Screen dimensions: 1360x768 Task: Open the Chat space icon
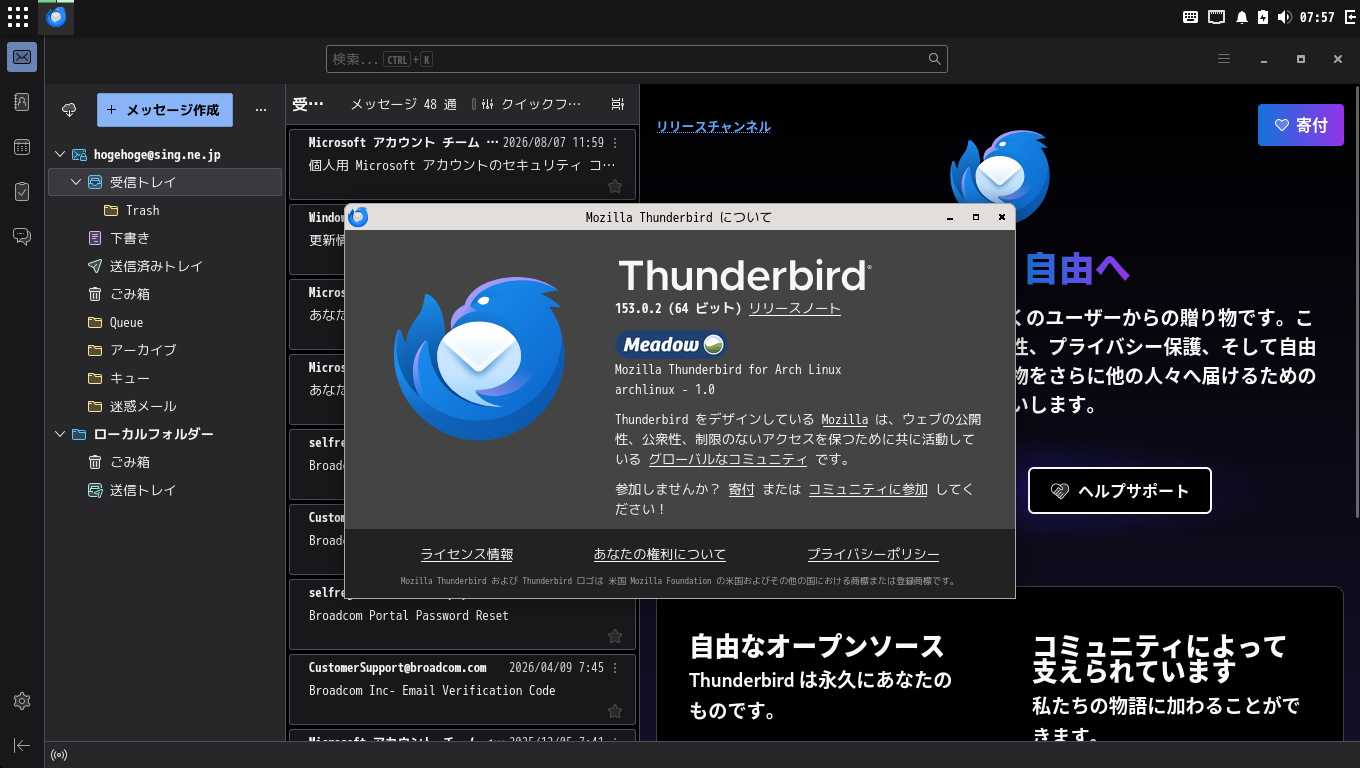click(x=22, y=236)
